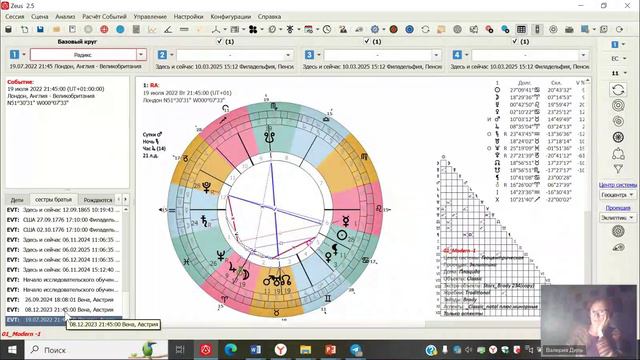This screenshot has width=640, height=360.
Task: Click the database icon in toolbar
Action: click(8, 29)
